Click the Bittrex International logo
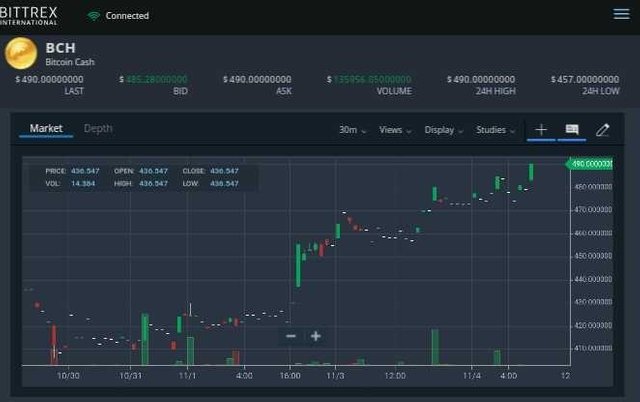The width and height of the screenshot is (640, 402). click(x=29, y=14)
